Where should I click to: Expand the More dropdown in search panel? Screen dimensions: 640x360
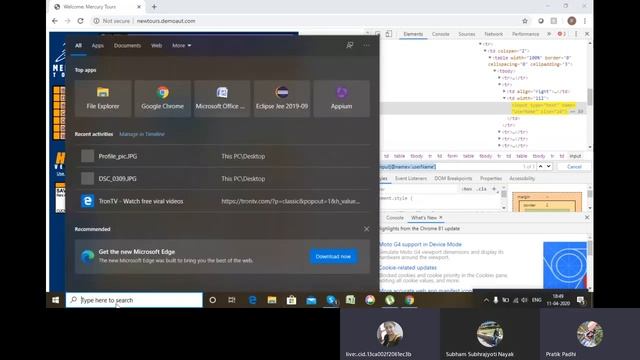pyautogui.click(x=181, y=45)
